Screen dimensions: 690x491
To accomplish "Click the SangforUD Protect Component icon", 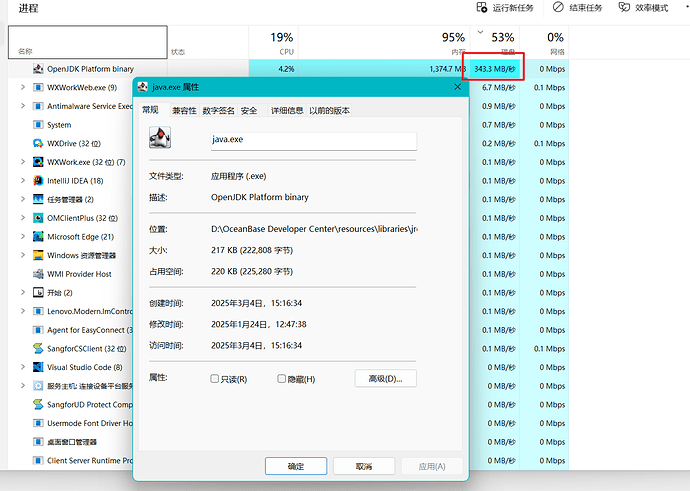I will pos(38,404).
